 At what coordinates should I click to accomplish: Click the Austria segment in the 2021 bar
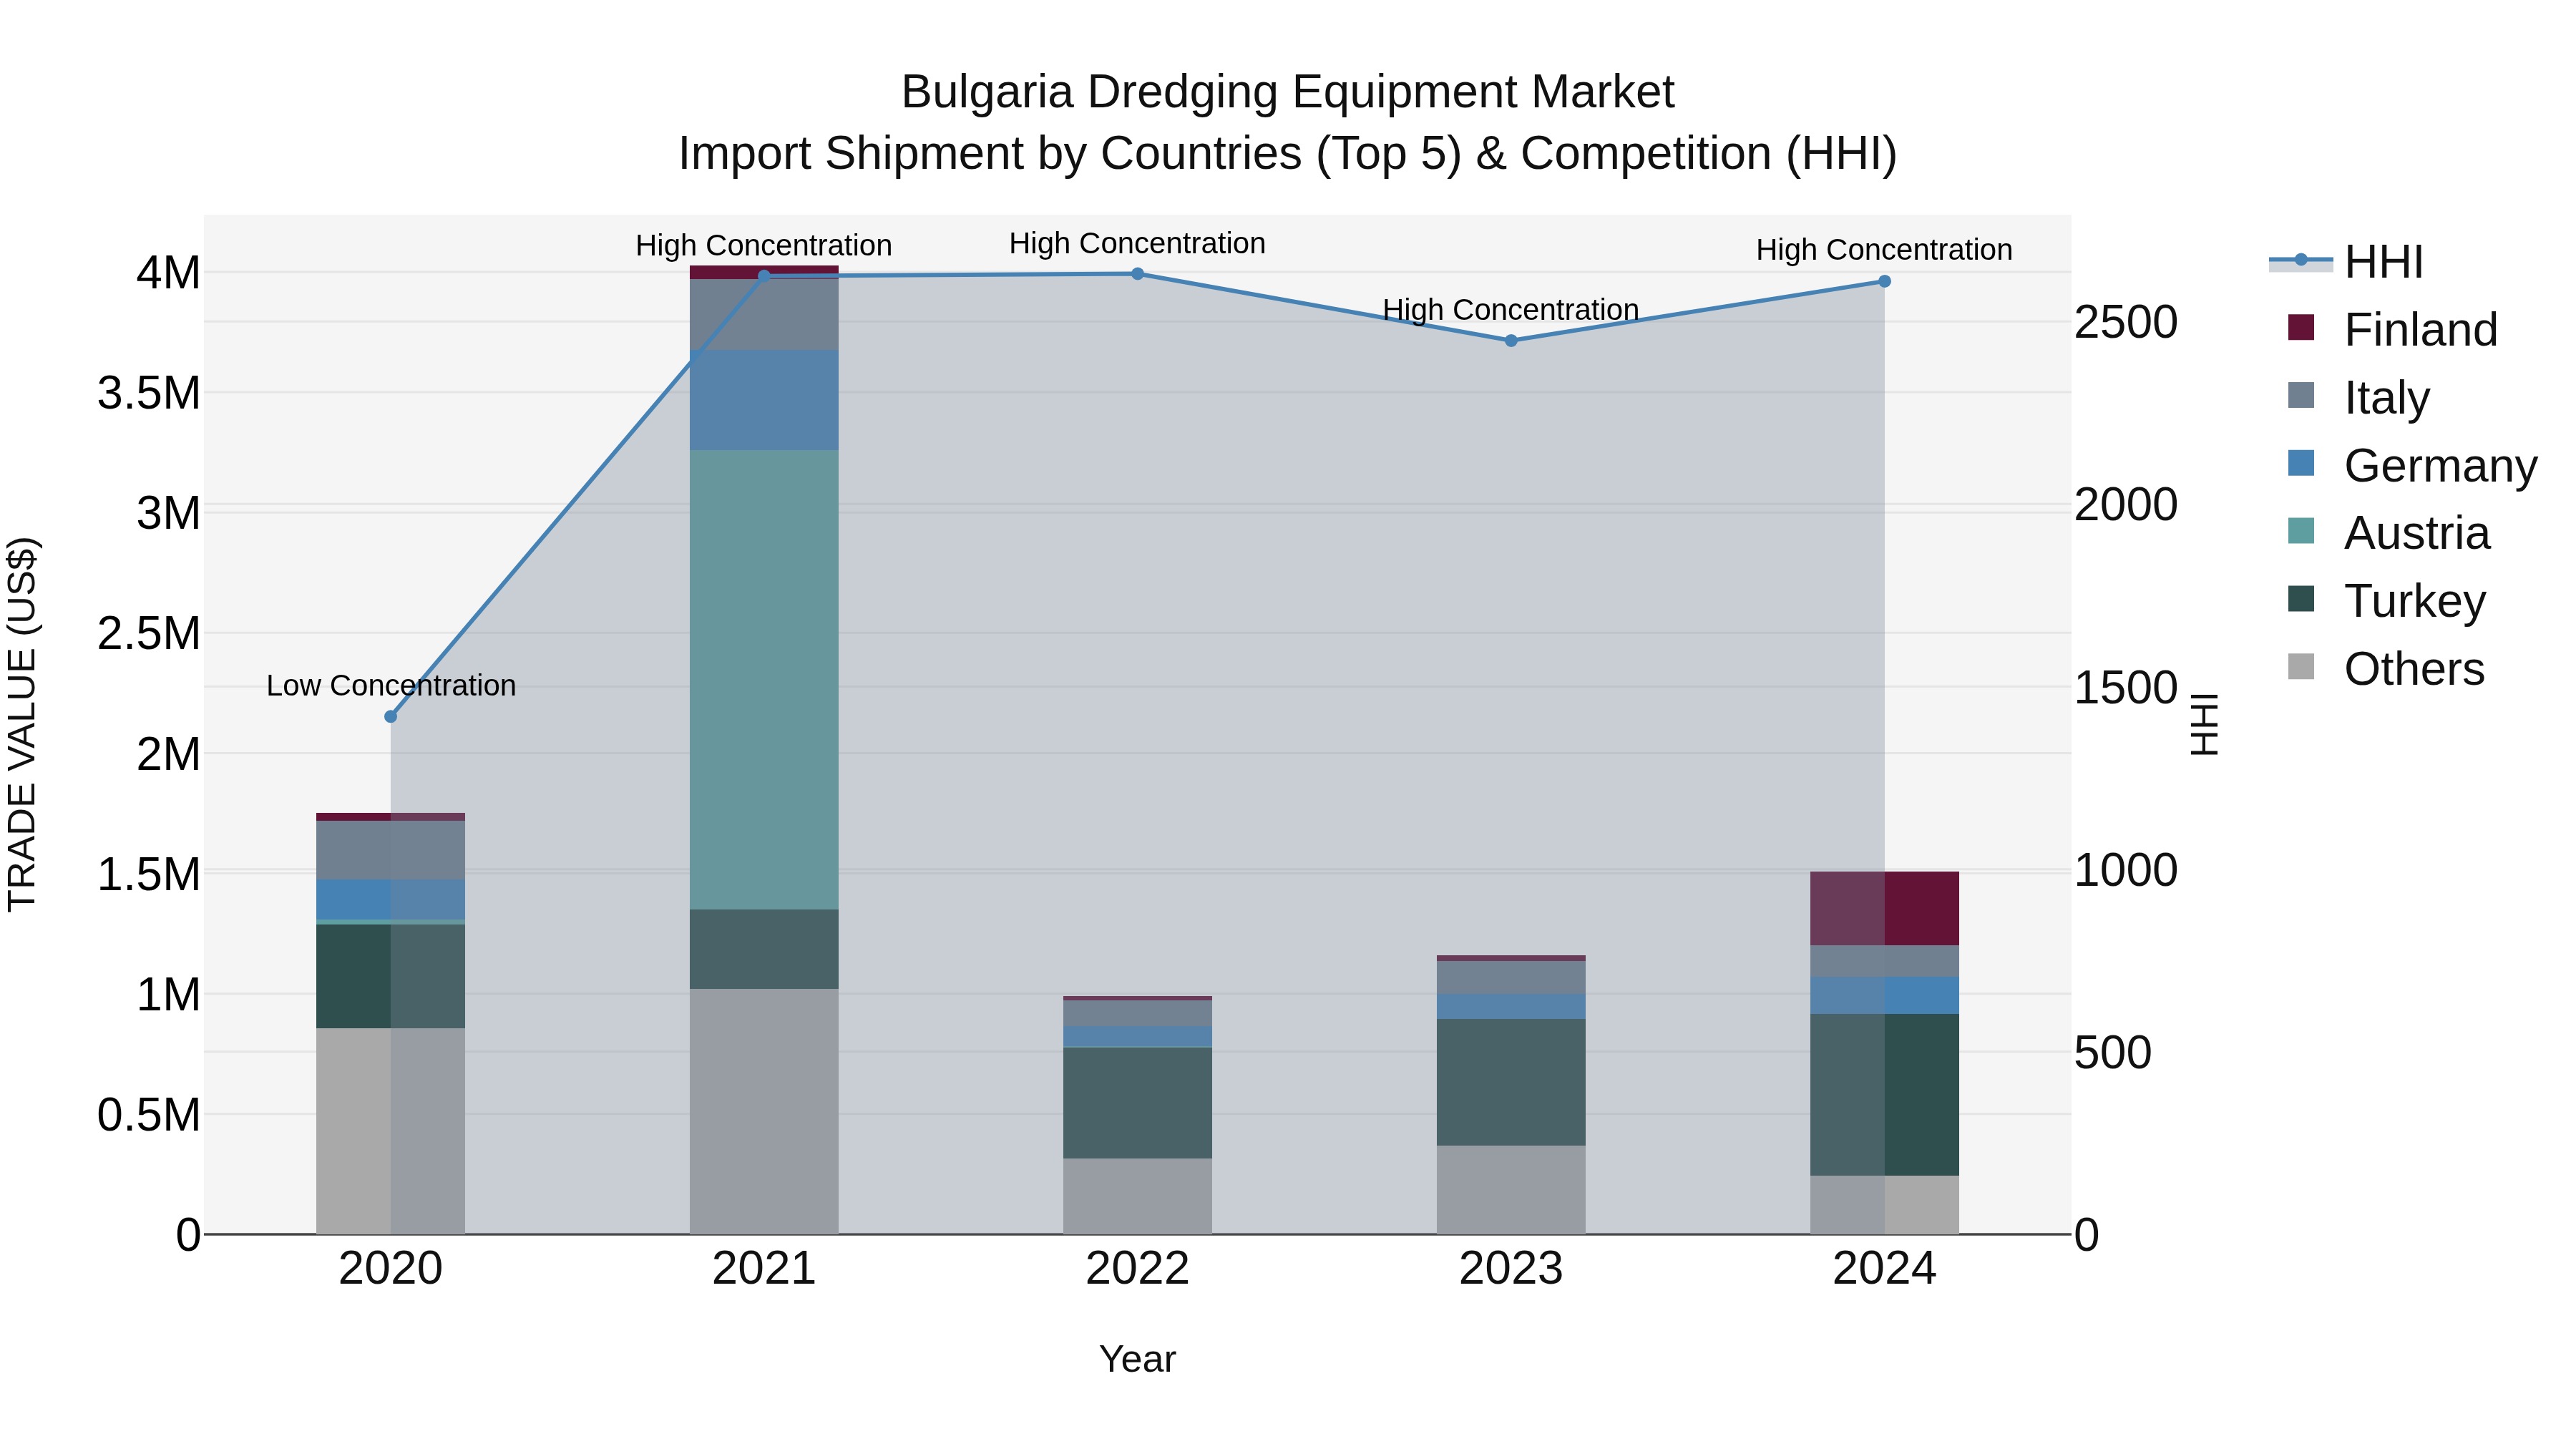764,680
